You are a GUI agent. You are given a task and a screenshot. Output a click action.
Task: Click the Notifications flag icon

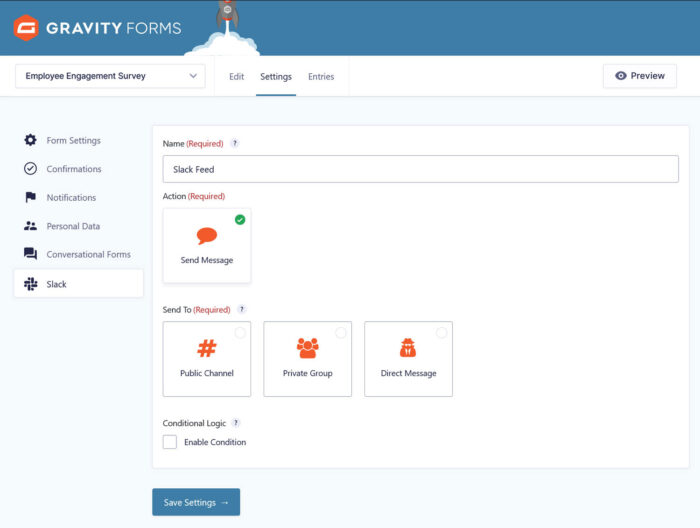(x=30, y=197)
